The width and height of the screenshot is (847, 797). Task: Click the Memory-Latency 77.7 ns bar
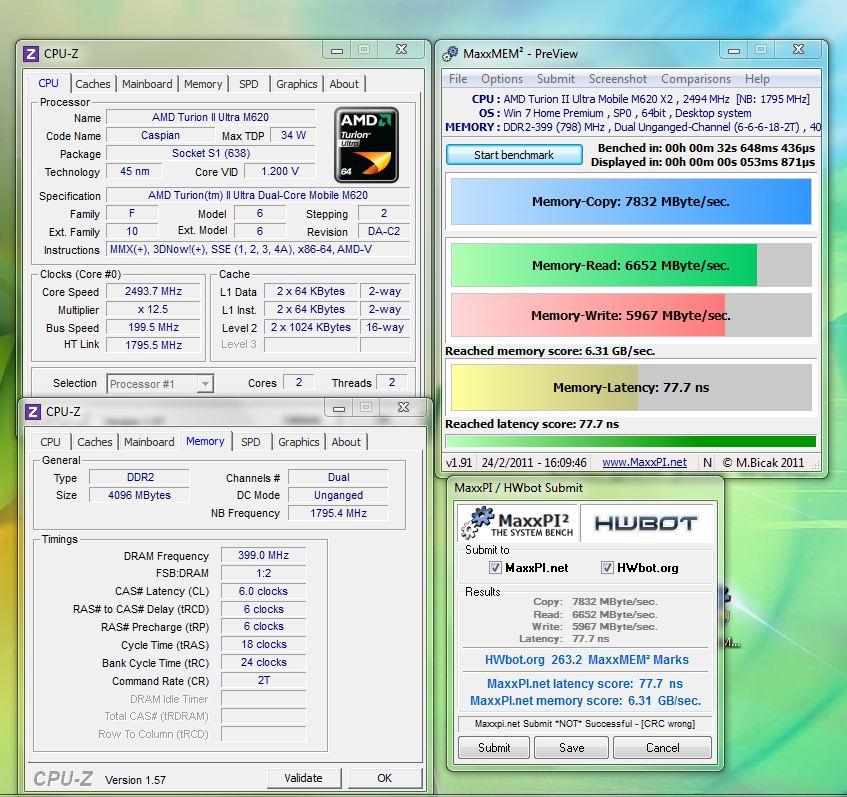[631, 387]
